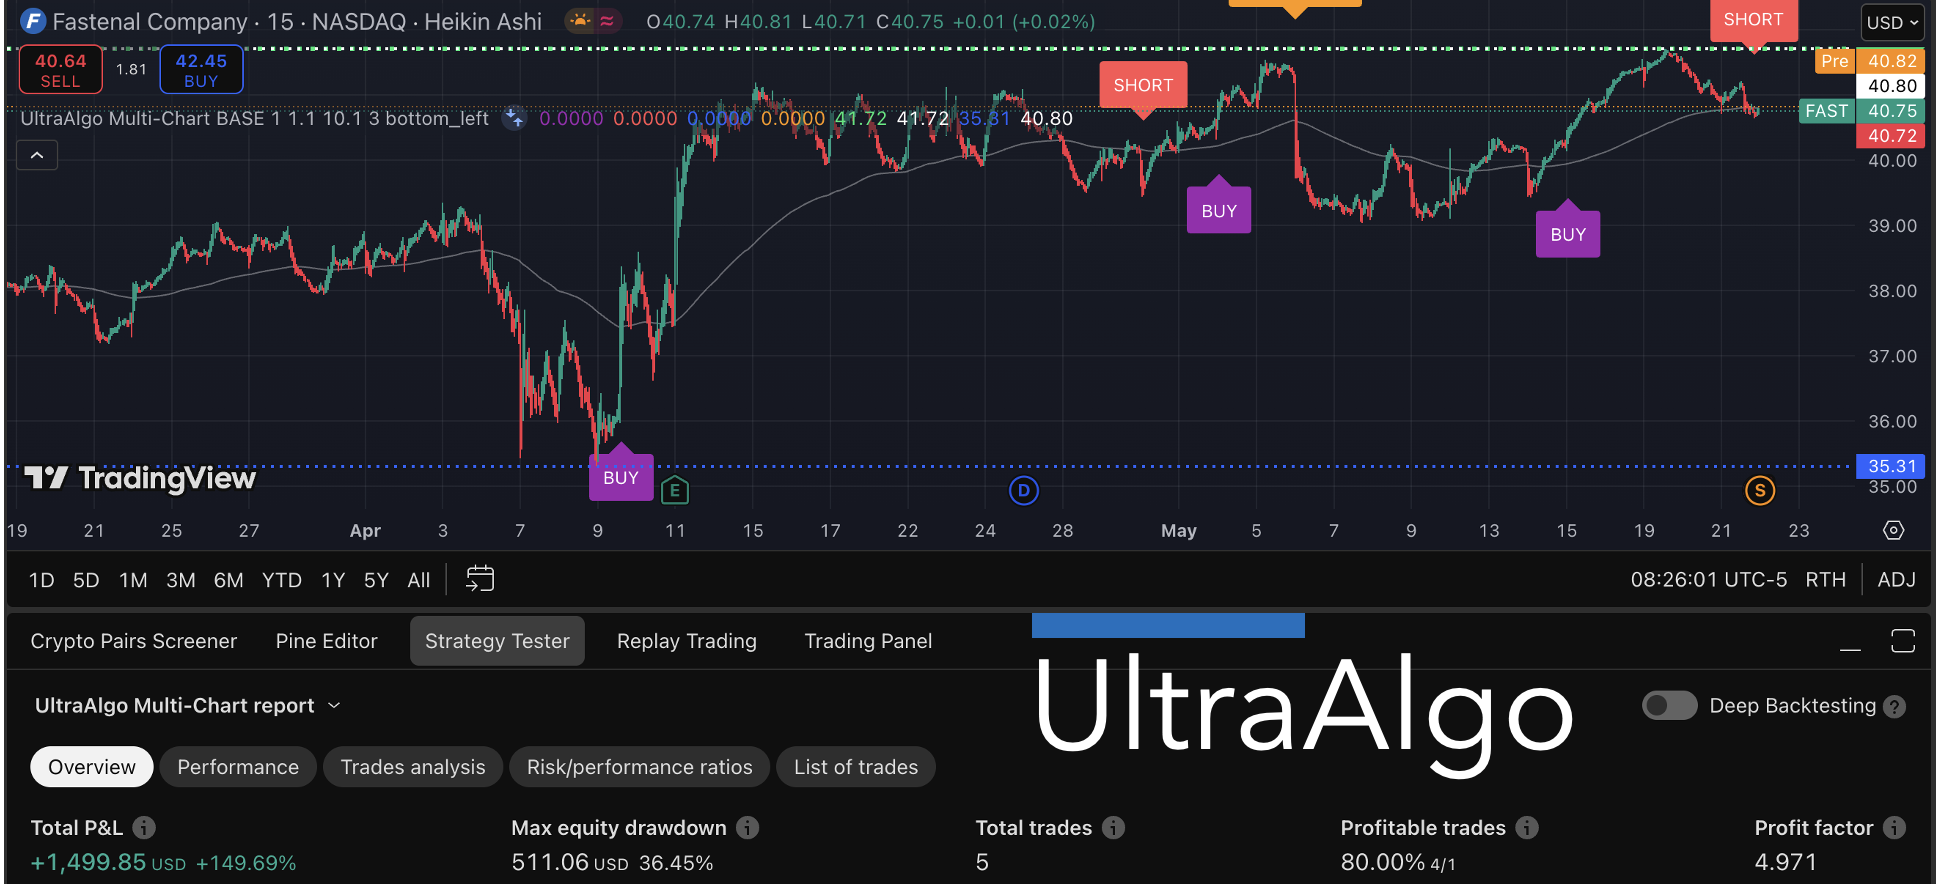Click the UltraAlgo Multi-Chart BASE indicator legend name
The width and height of the screenshot is (1936, 886).
255,118
